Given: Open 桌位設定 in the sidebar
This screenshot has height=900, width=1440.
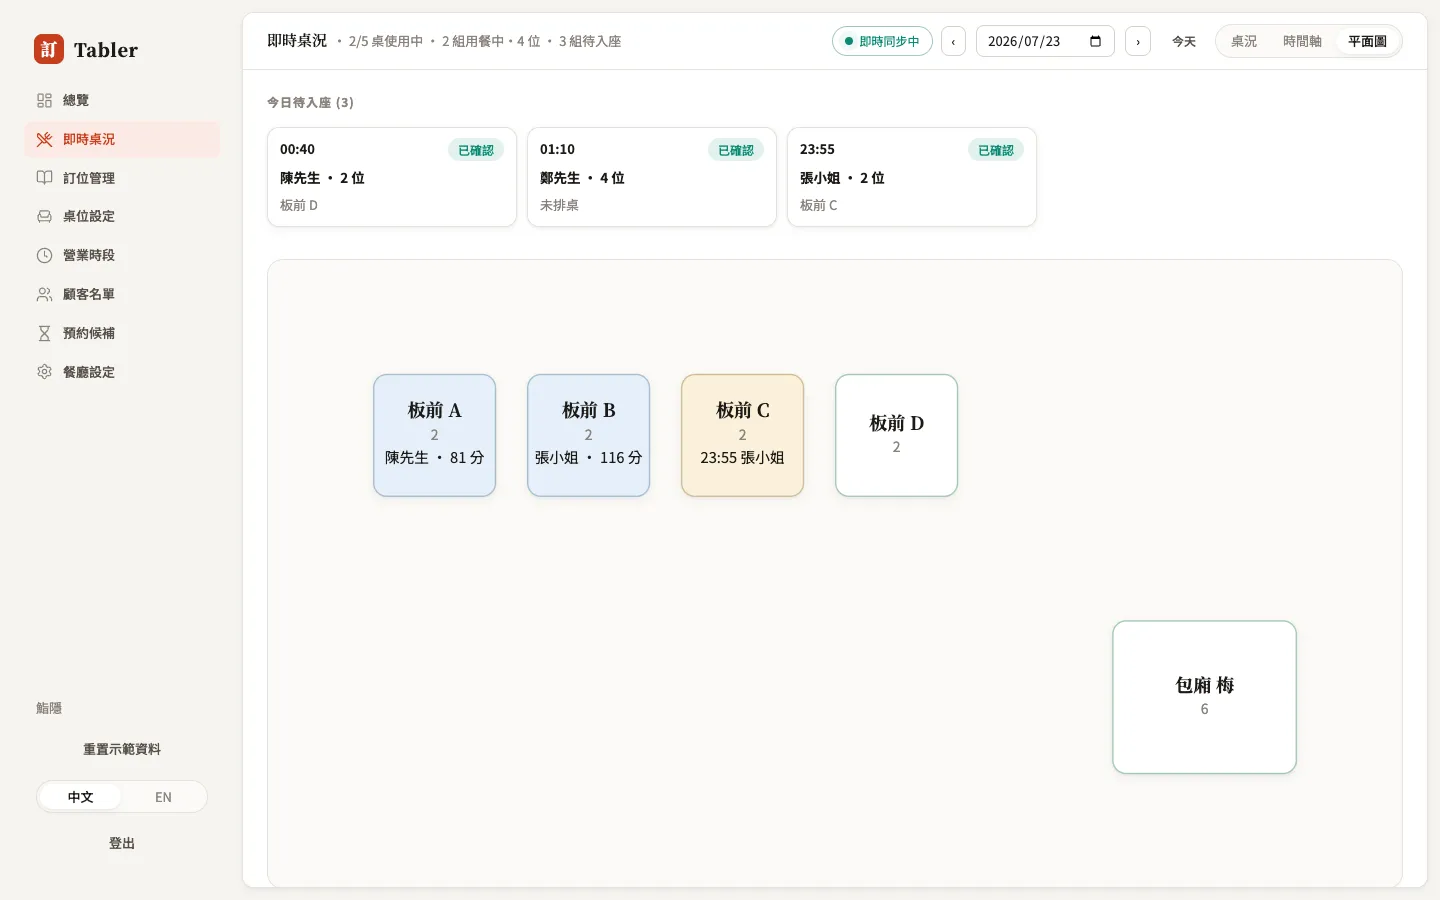Looking at the screenshot, I should pyautogui.click(x=122, y=216).
